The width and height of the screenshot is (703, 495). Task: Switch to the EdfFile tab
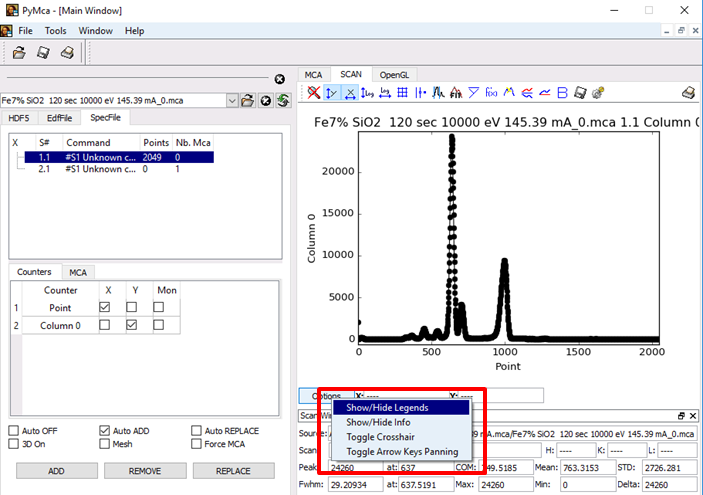59,118
